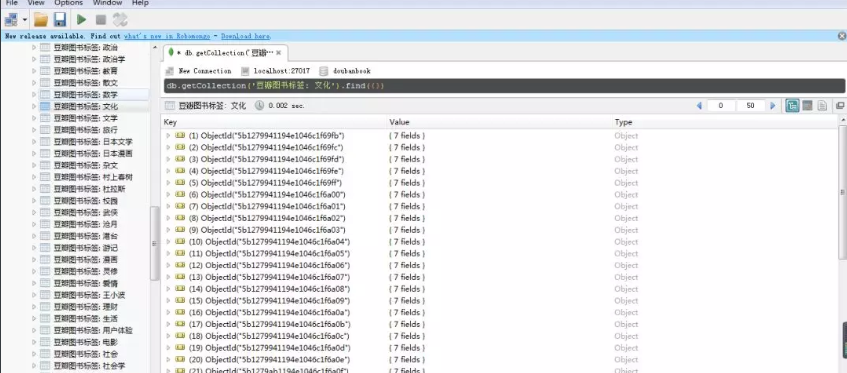Image resolution: width=847 pixels, height=373 pixels.
Task: Click the New Connection label icon
Action: [170, 71]
